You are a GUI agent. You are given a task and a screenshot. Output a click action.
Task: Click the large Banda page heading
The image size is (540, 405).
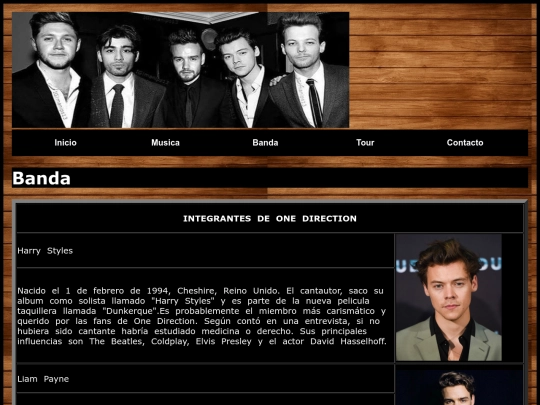41,178
